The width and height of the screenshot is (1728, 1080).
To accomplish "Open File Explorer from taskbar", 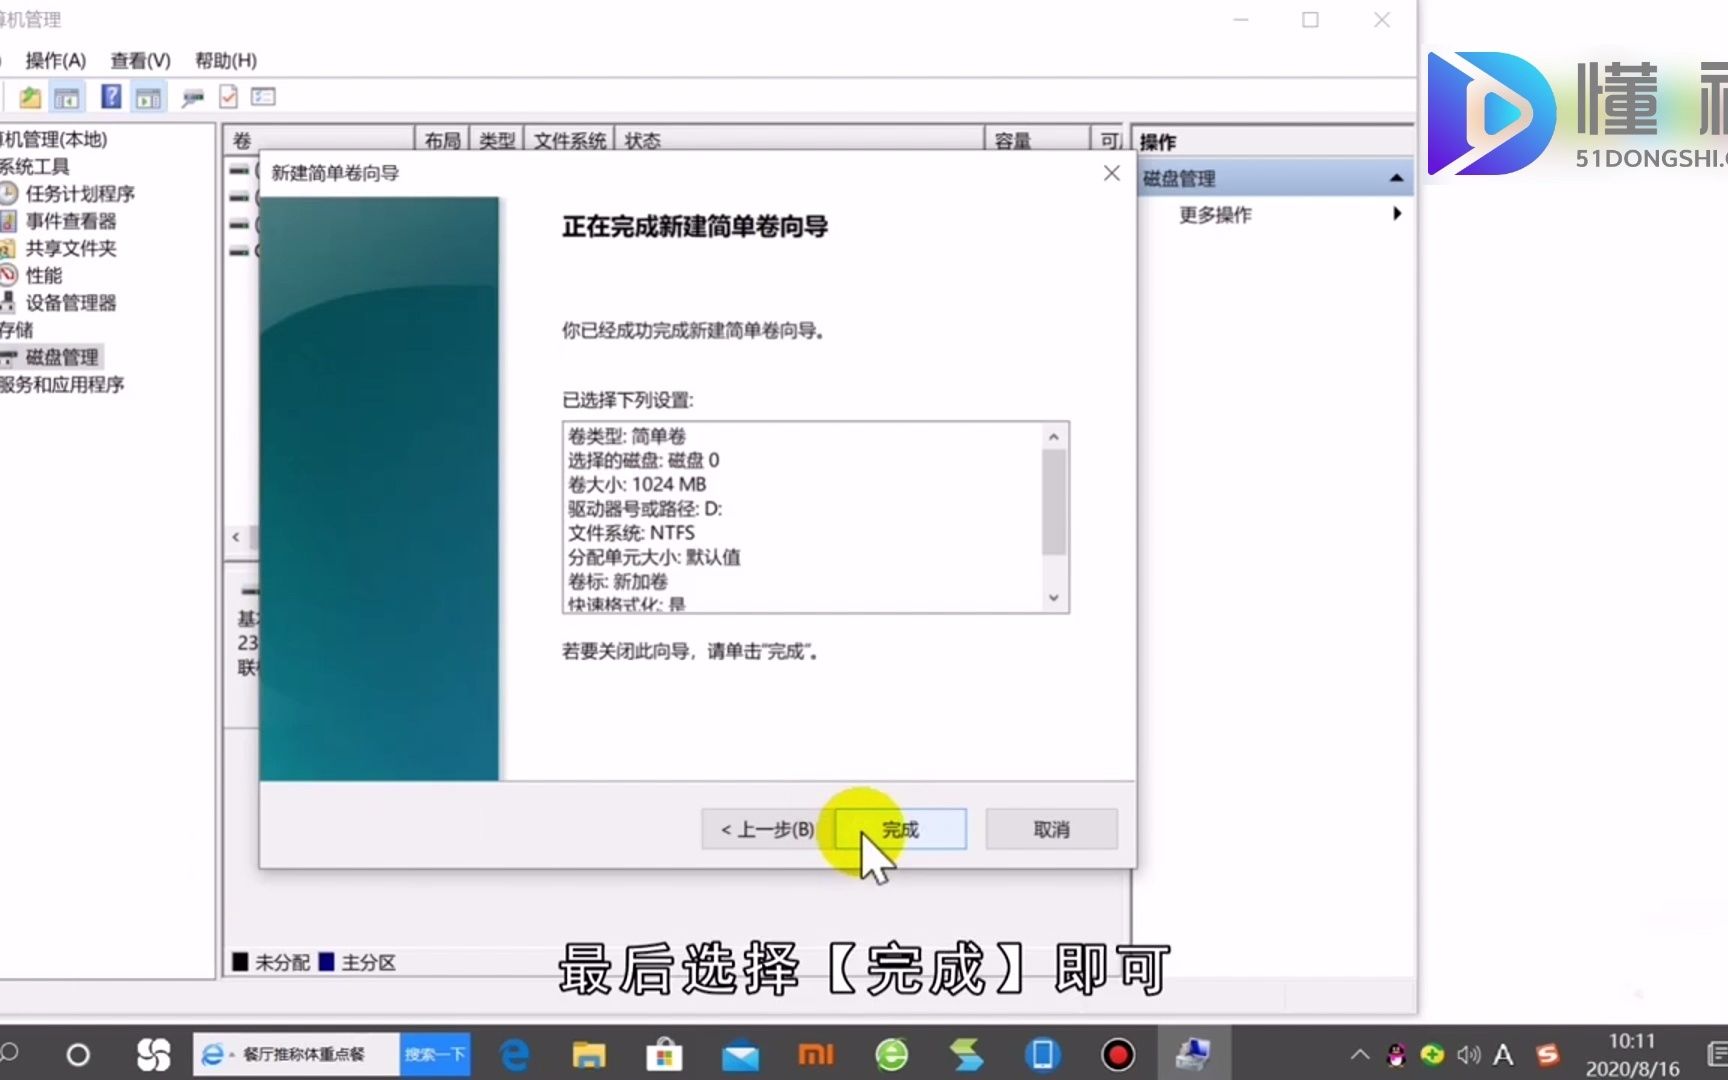I will [589, 1054].
